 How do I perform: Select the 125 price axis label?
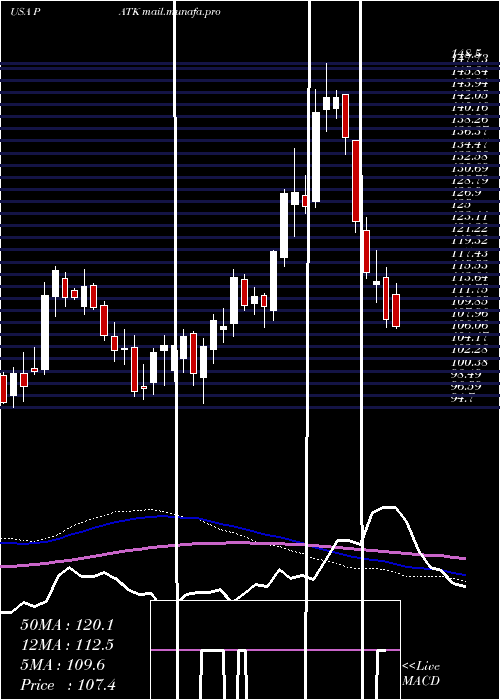[462, 204]
